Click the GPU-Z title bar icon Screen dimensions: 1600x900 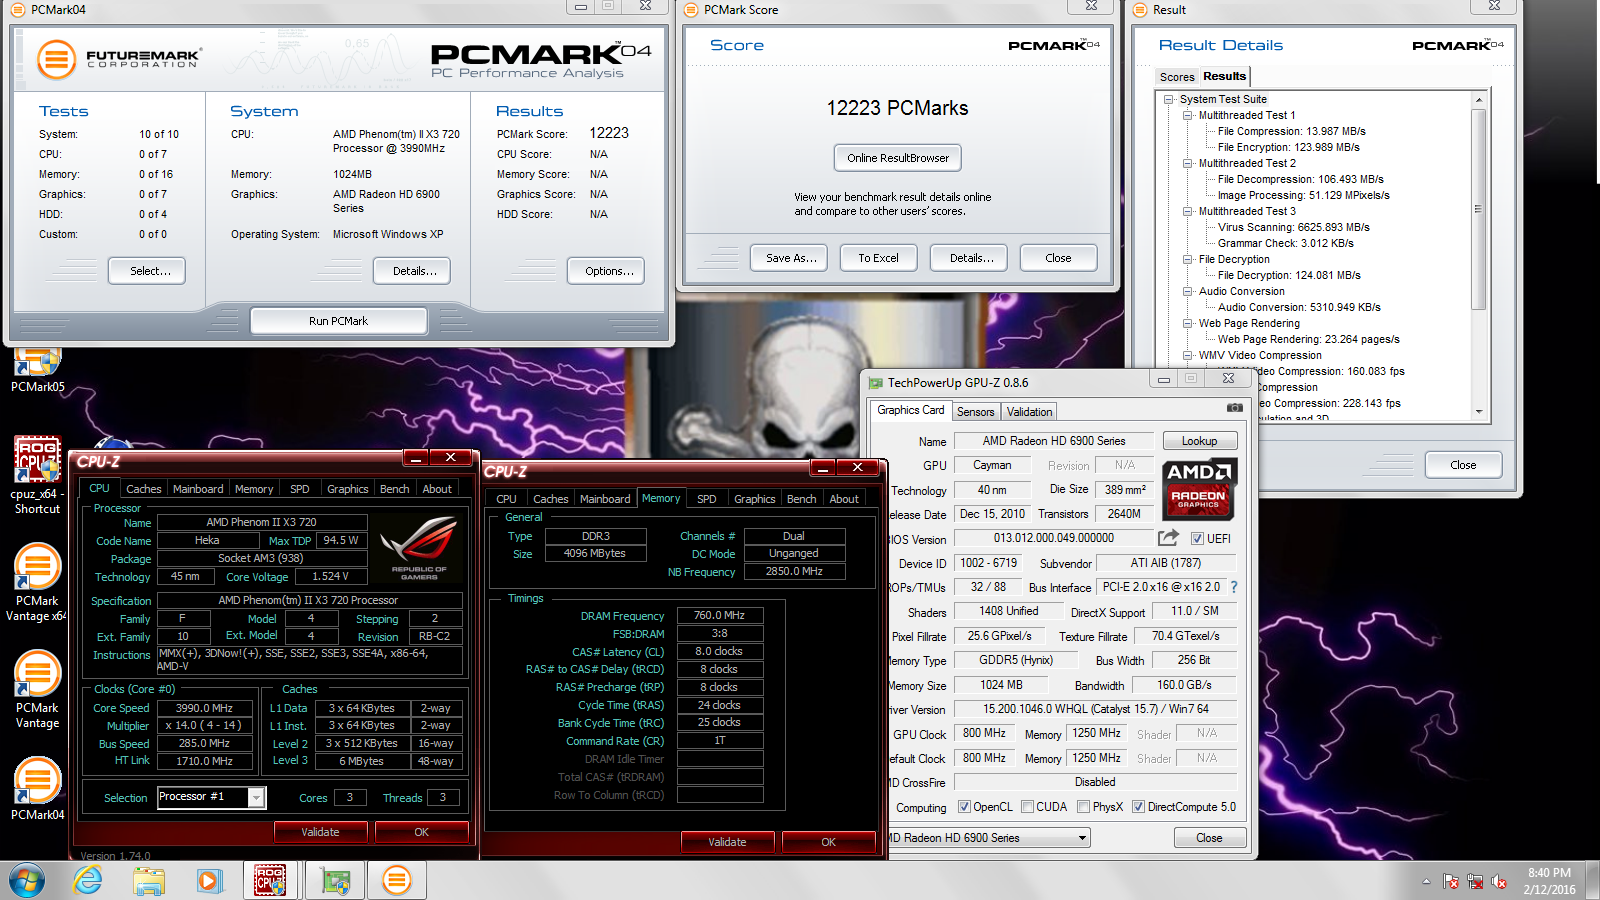pos(876,383)
